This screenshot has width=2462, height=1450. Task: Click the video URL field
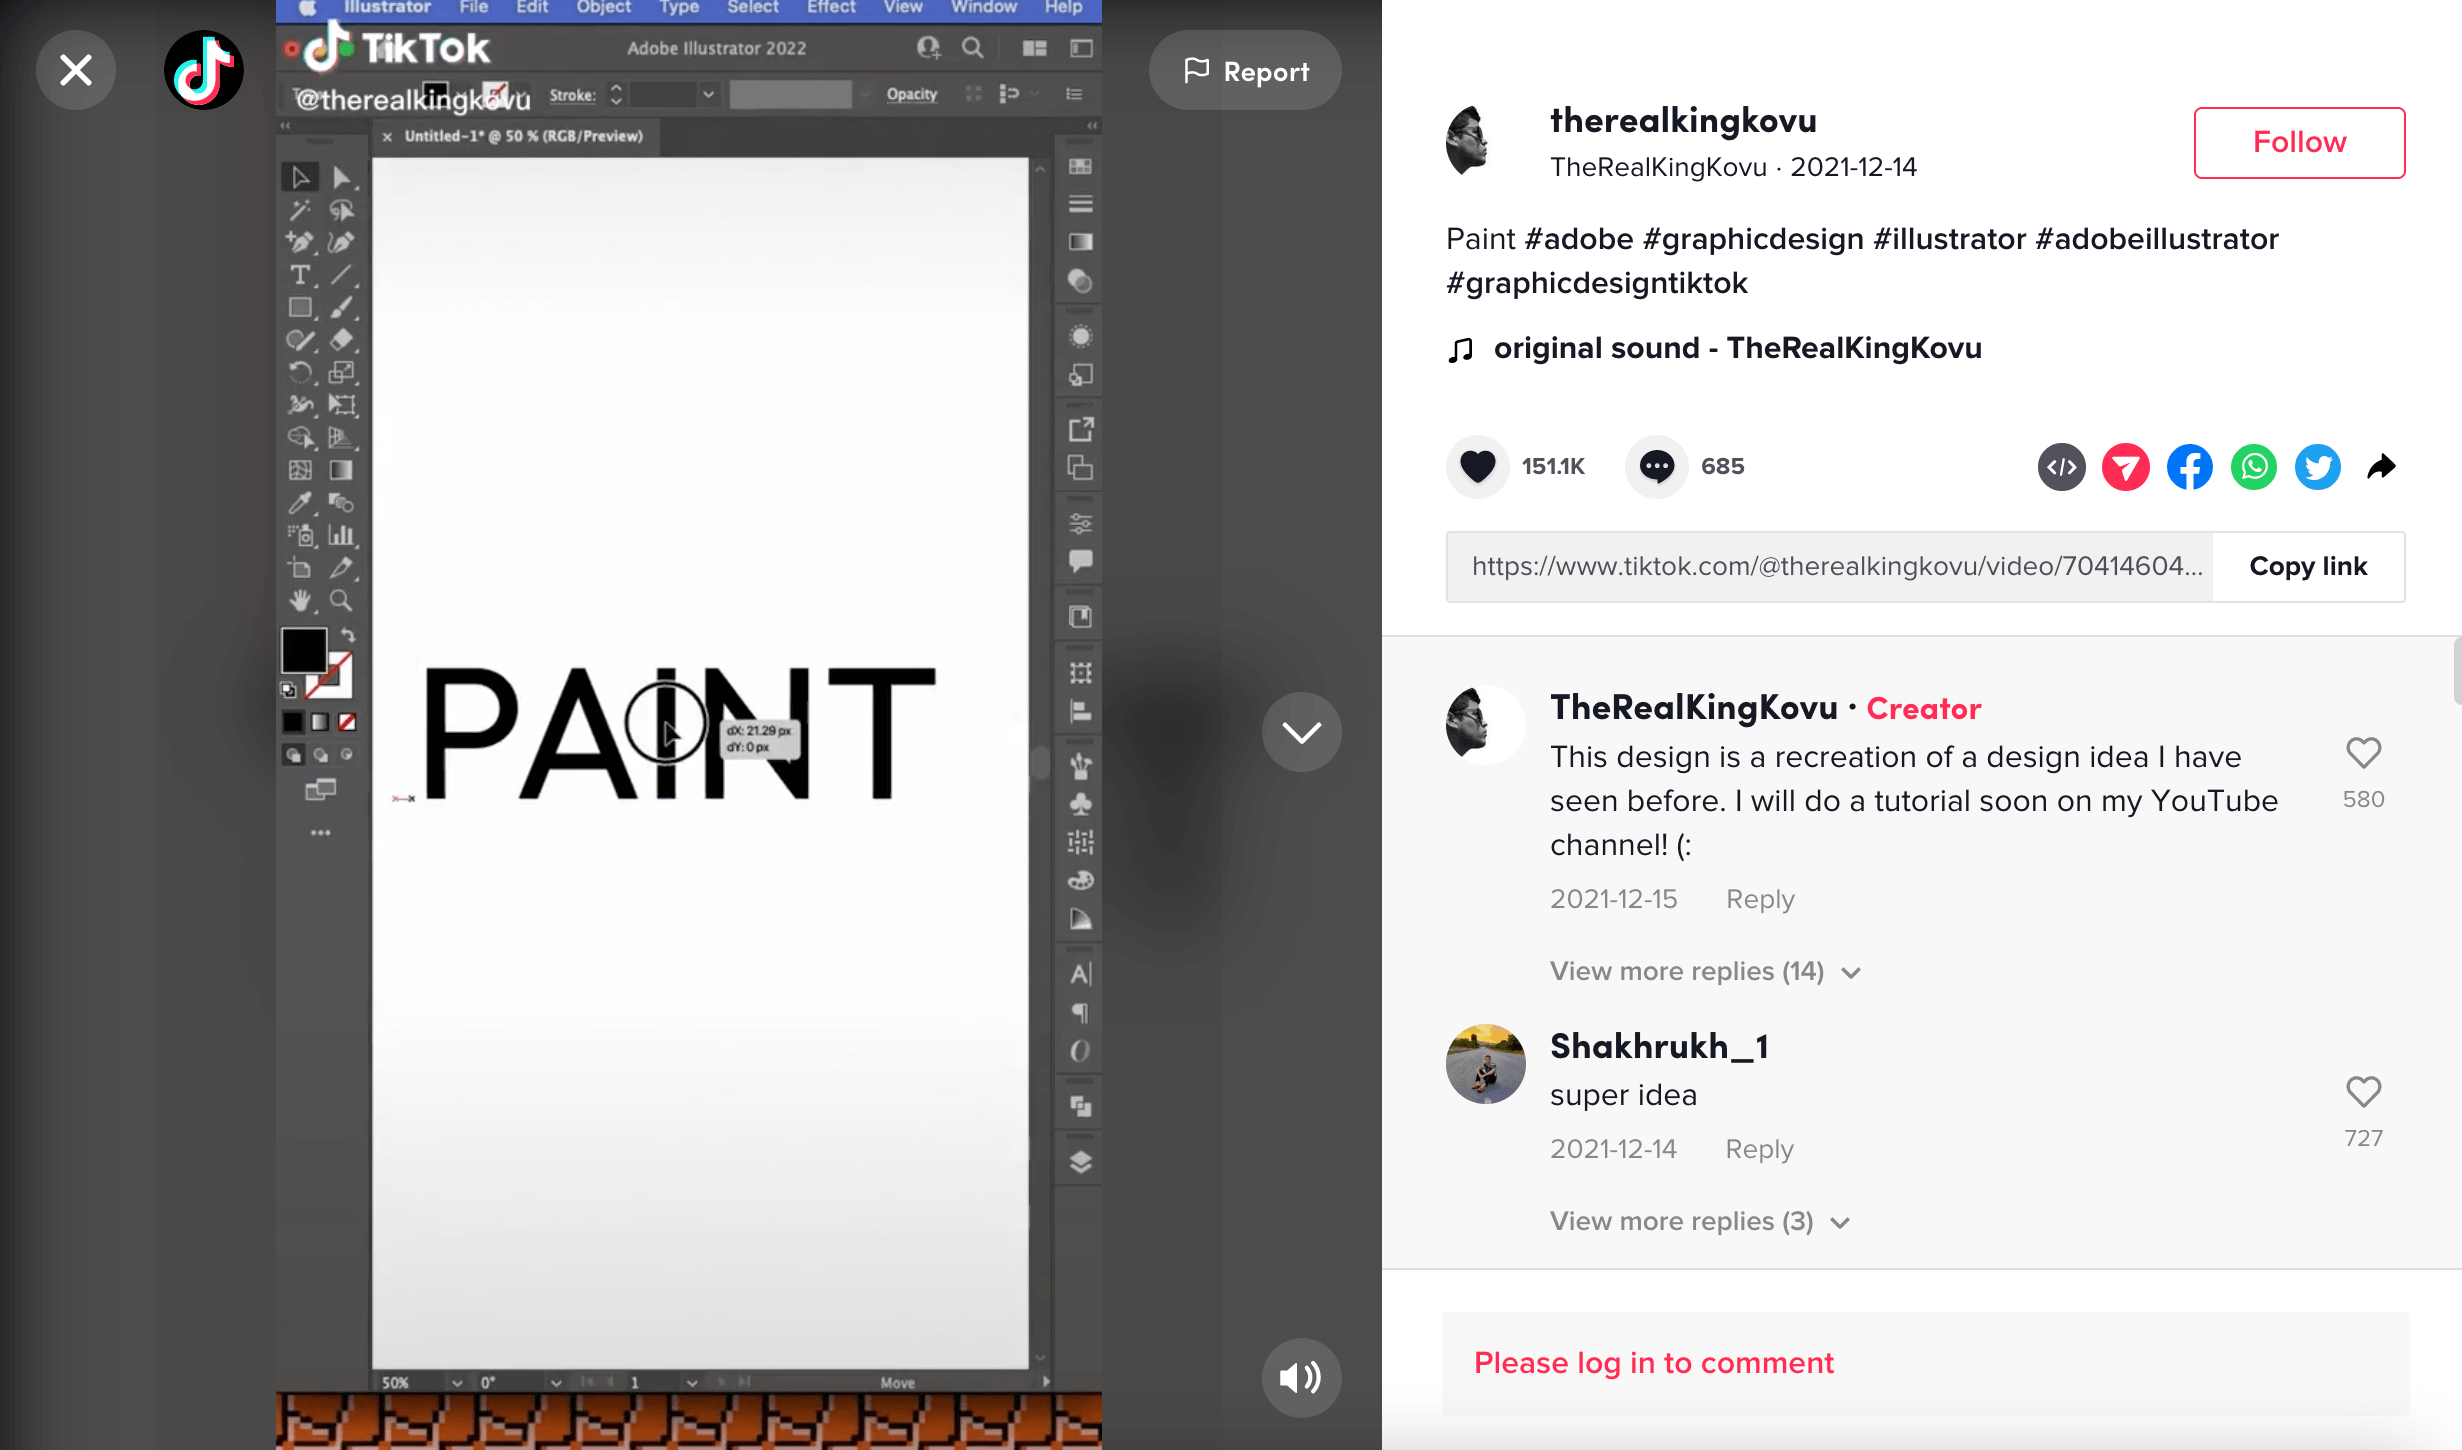coord(1830,566)
